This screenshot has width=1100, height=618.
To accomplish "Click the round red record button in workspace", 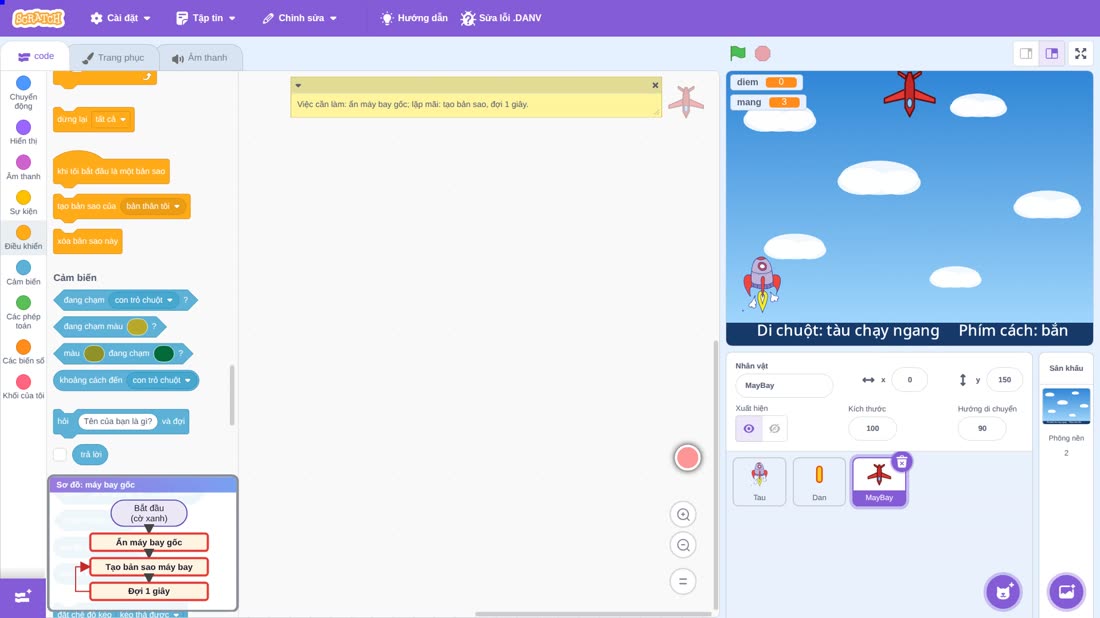I will 688,457.
